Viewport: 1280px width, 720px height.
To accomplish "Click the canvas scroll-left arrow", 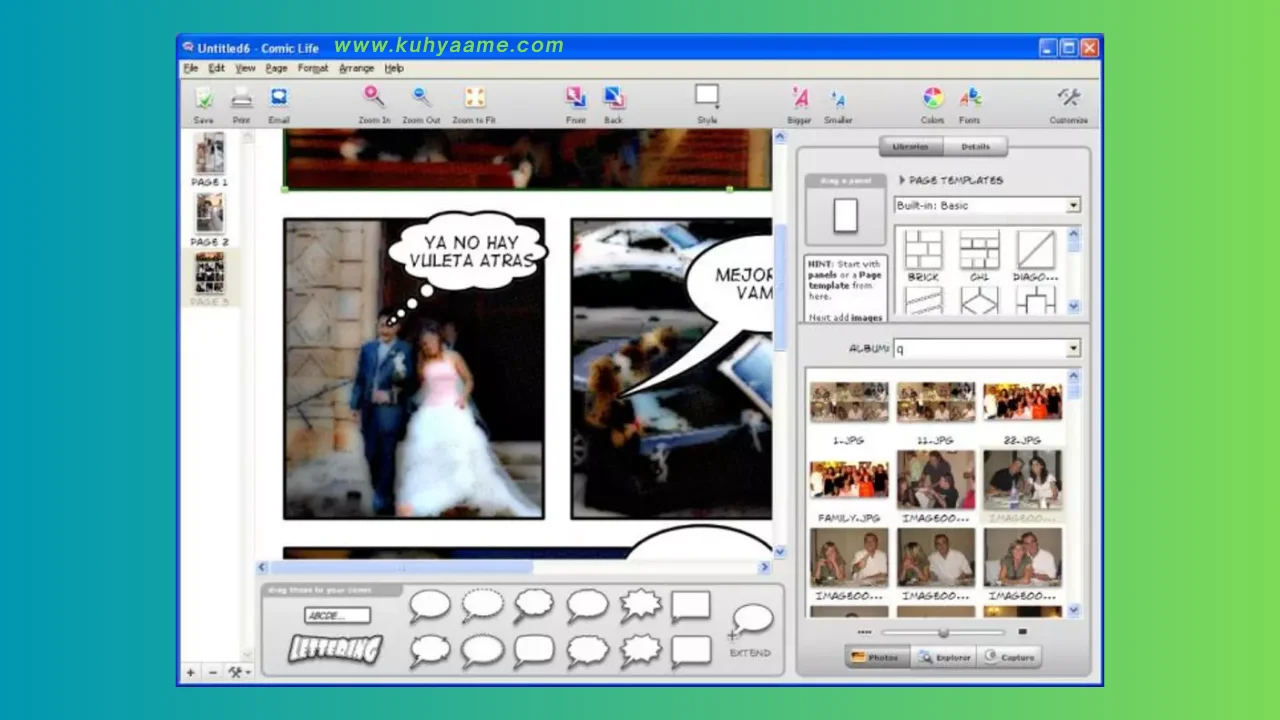I will pyautogui.click(x=263, y=567).
